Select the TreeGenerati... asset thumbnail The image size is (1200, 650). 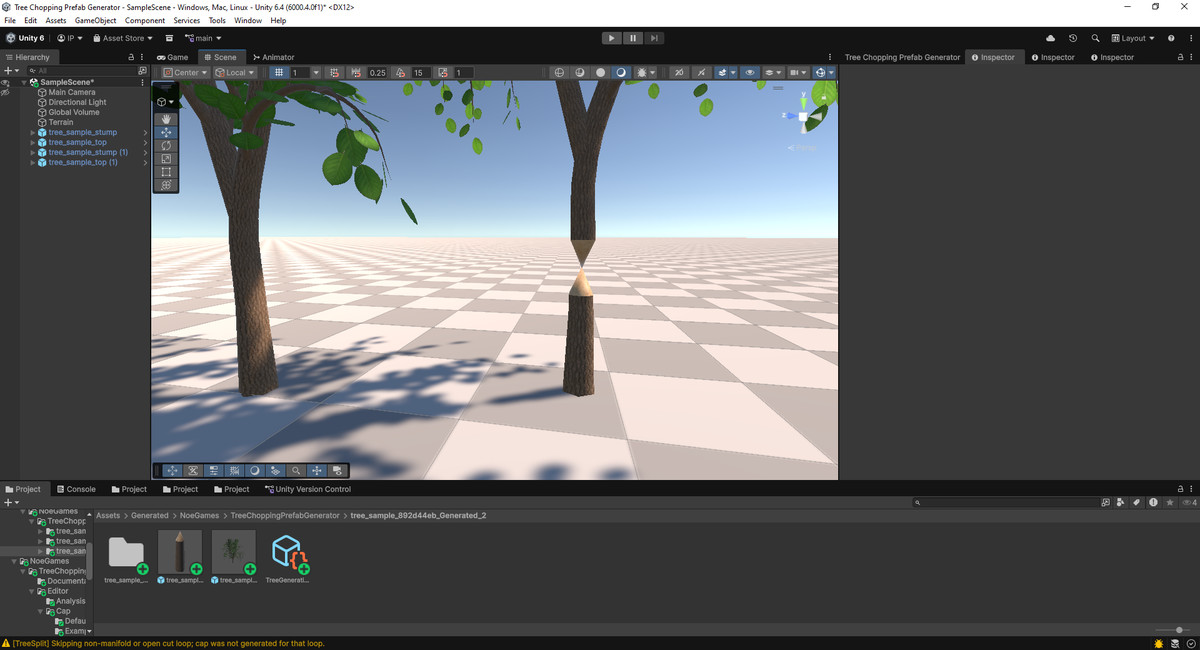(288, 552)
